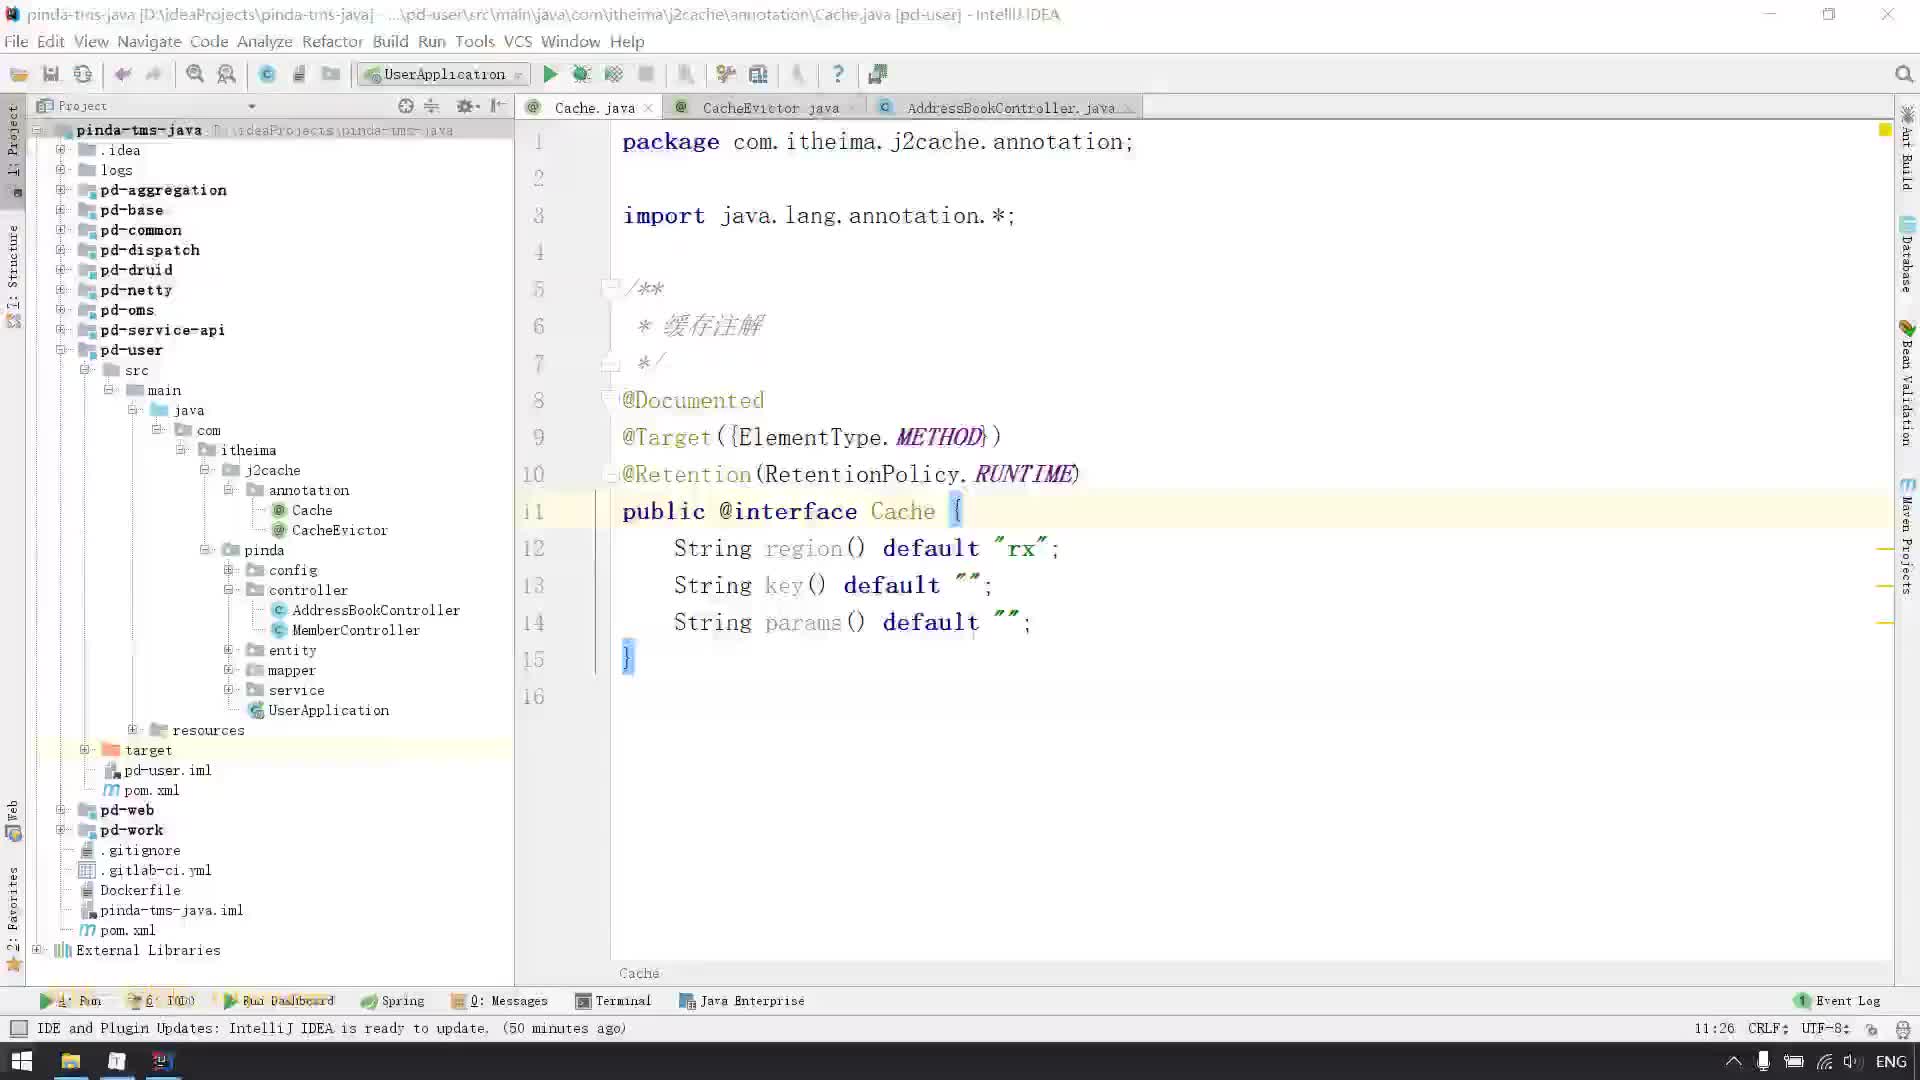Open the UTF-8 encoding selector
1920x1080 pixels.
pyautogui.click(x=1825, y=1028)
